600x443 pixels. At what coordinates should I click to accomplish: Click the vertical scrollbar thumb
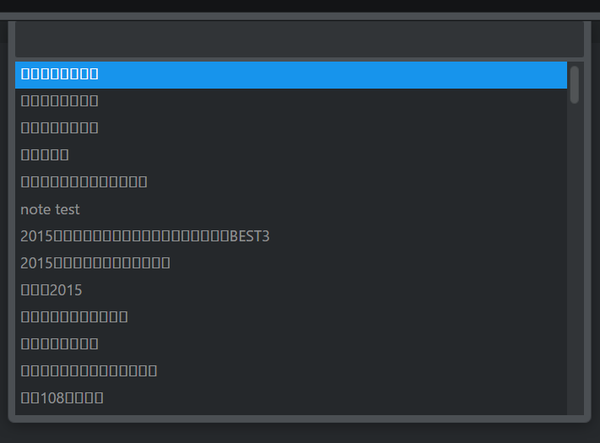pos(574,85)
